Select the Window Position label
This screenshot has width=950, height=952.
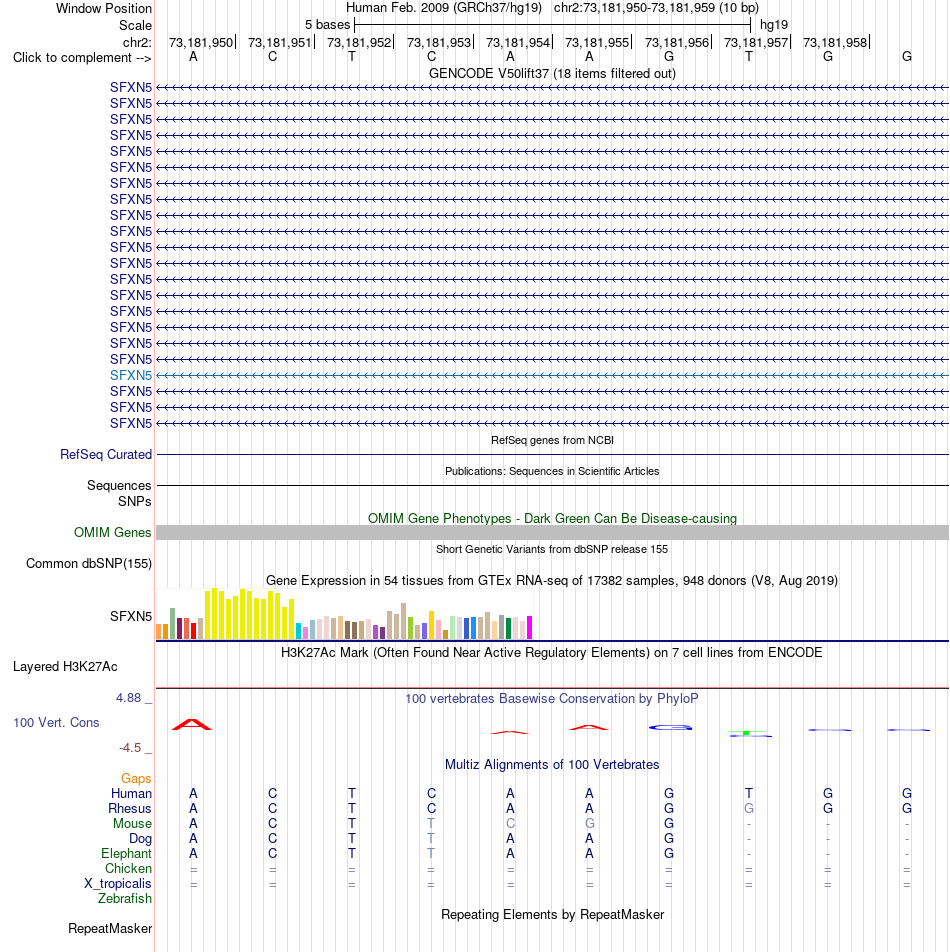[x=104, y=8]
